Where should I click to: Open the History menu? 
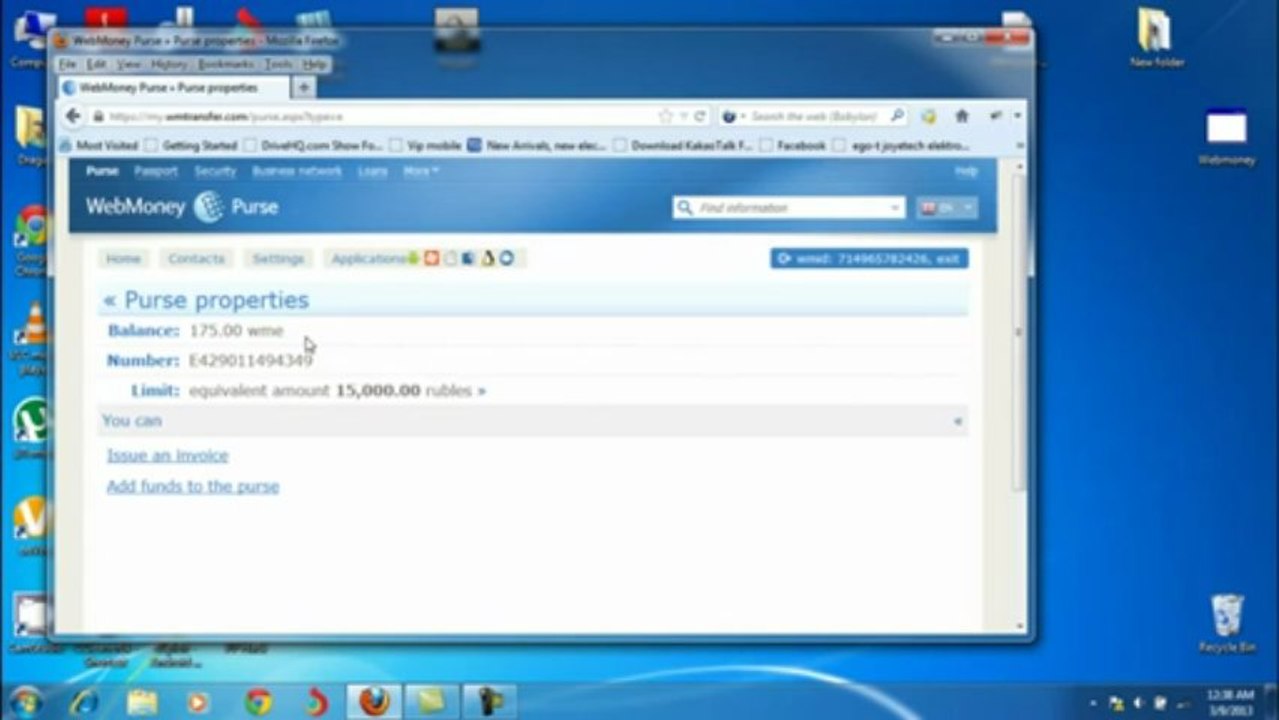[169, 64]
